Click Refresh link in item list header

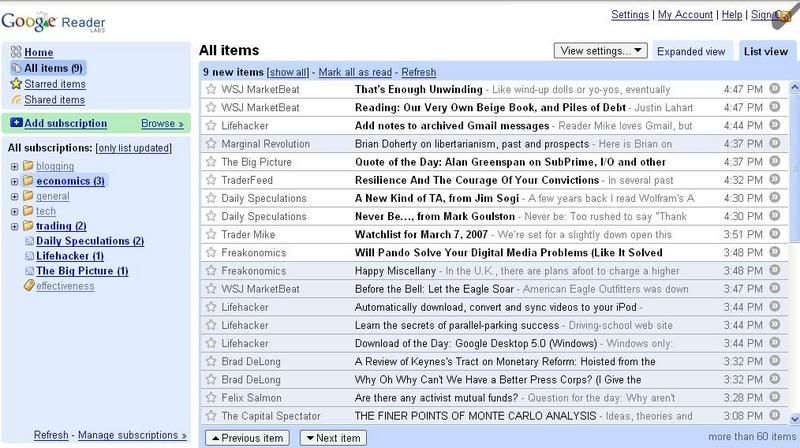pos(418,72)
